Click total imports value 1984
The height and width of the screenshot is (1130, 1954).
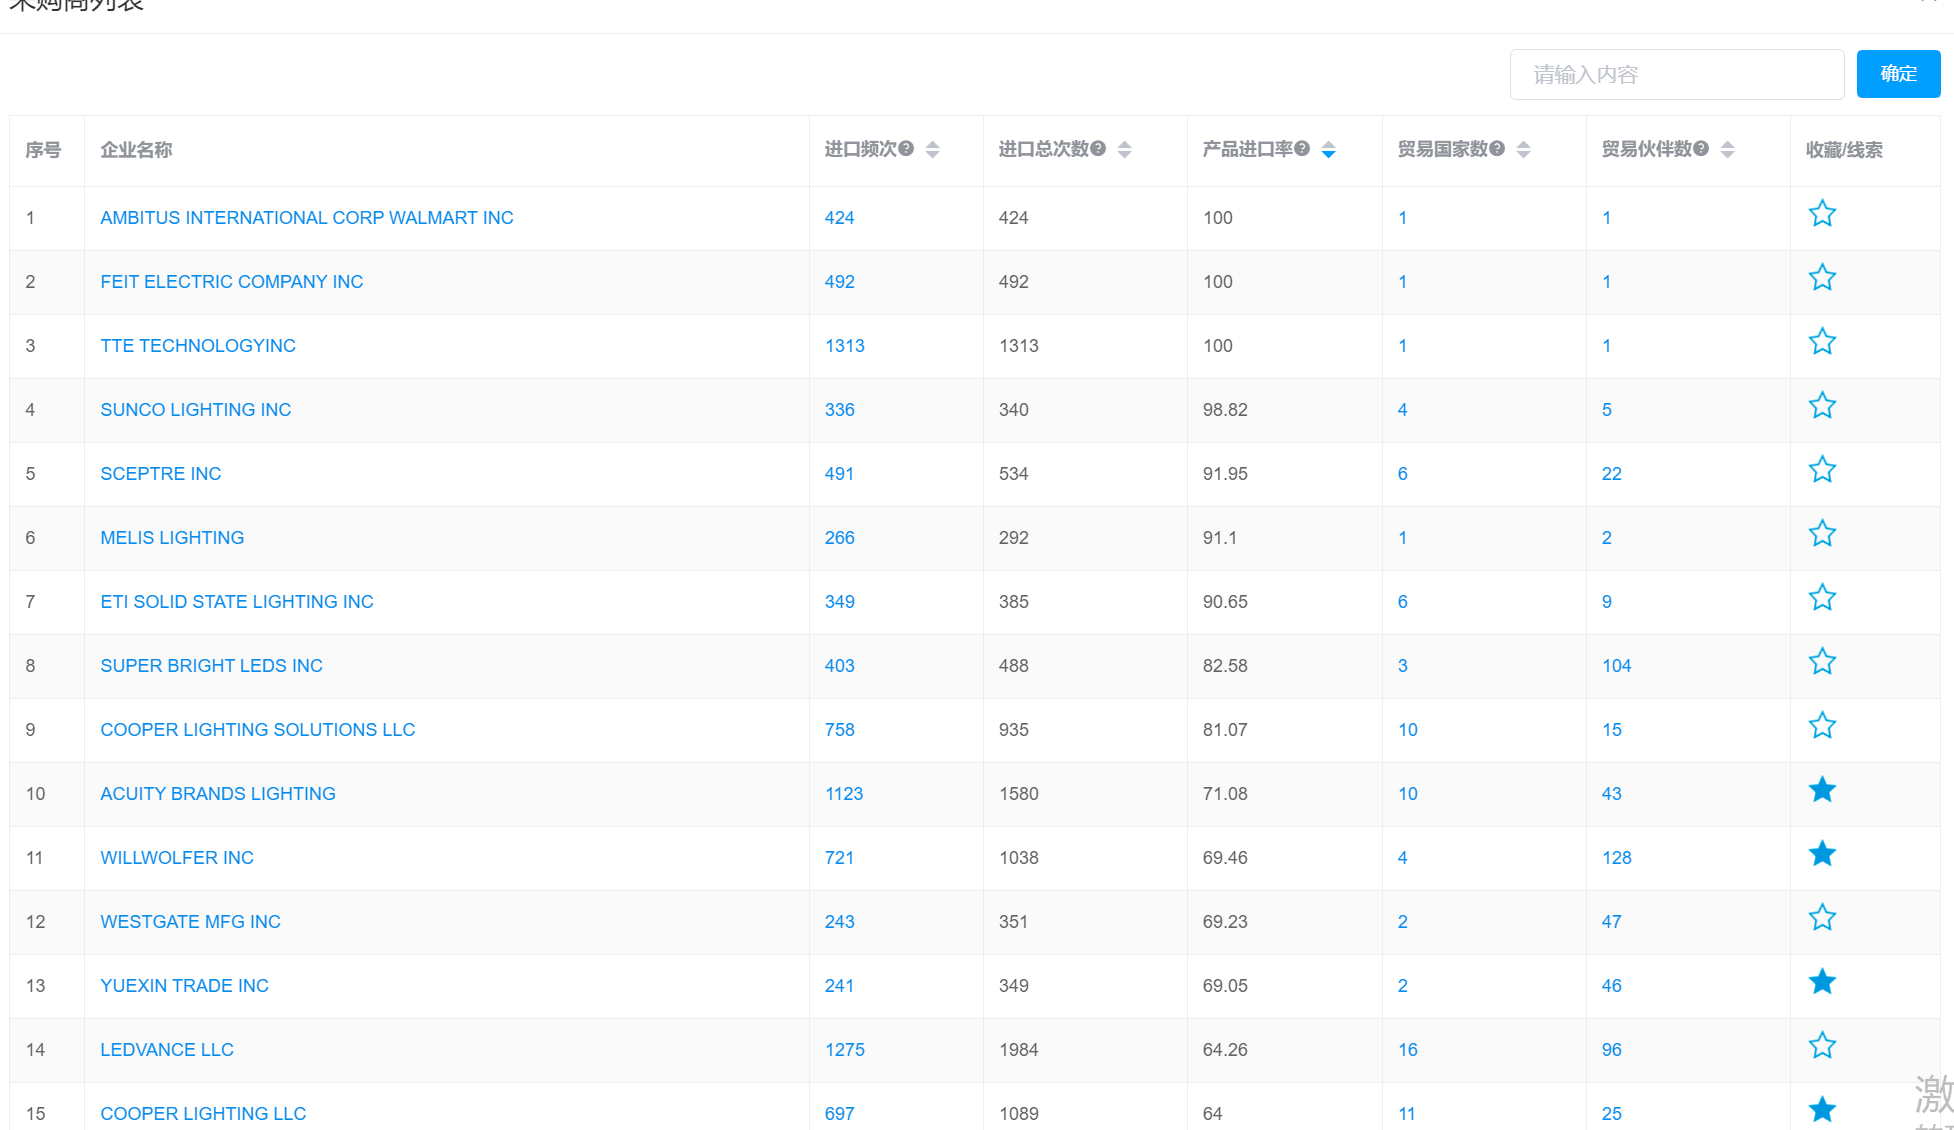point(1019,1050)
